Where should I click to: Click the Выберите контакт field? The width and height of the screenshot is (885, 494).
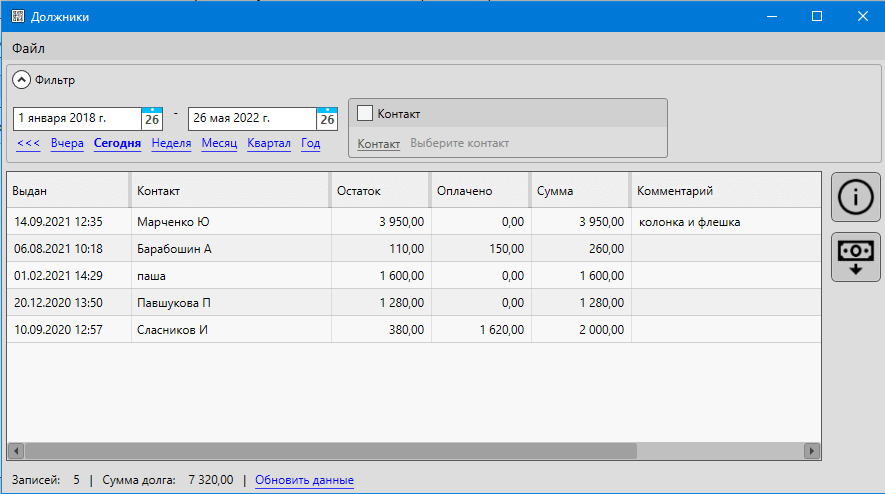click(x=459, y=144)
